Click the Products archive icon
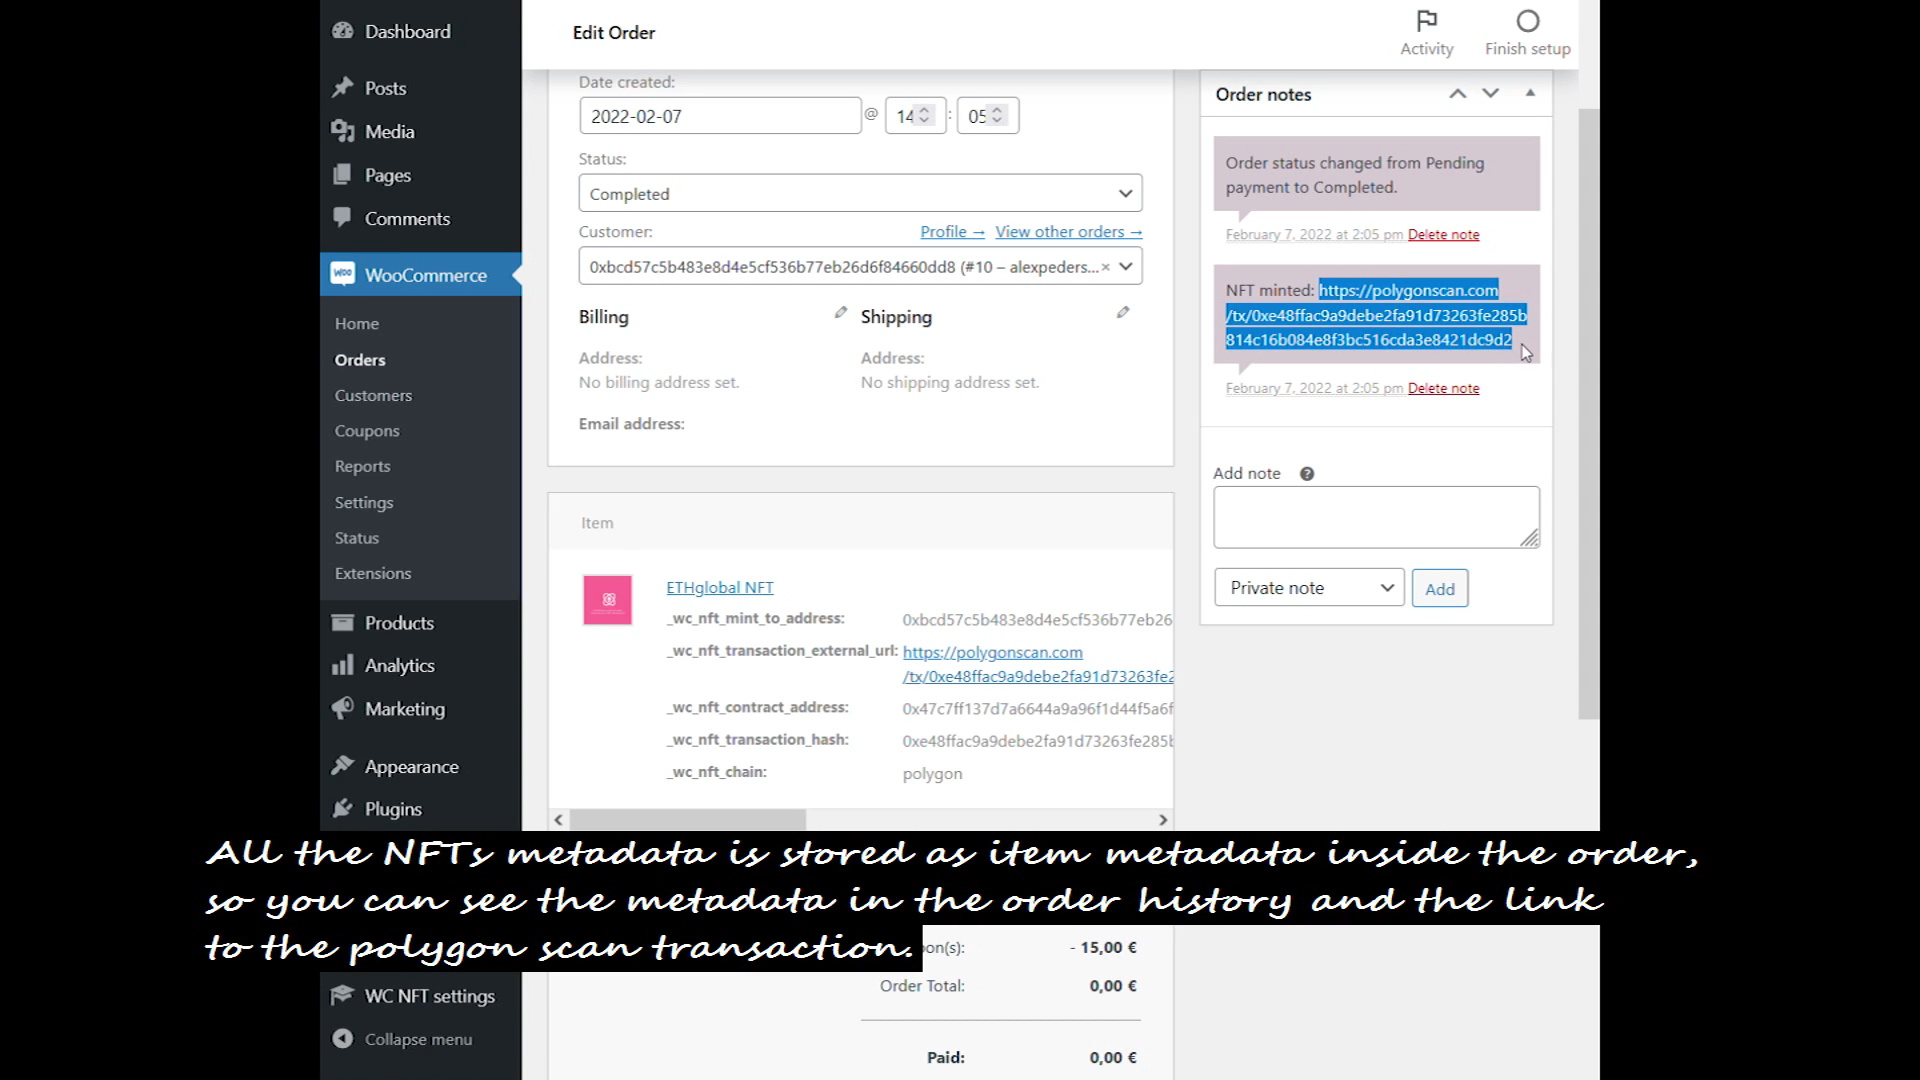This screenshot has height=1080, width=1920. click(x=343, y=622)
